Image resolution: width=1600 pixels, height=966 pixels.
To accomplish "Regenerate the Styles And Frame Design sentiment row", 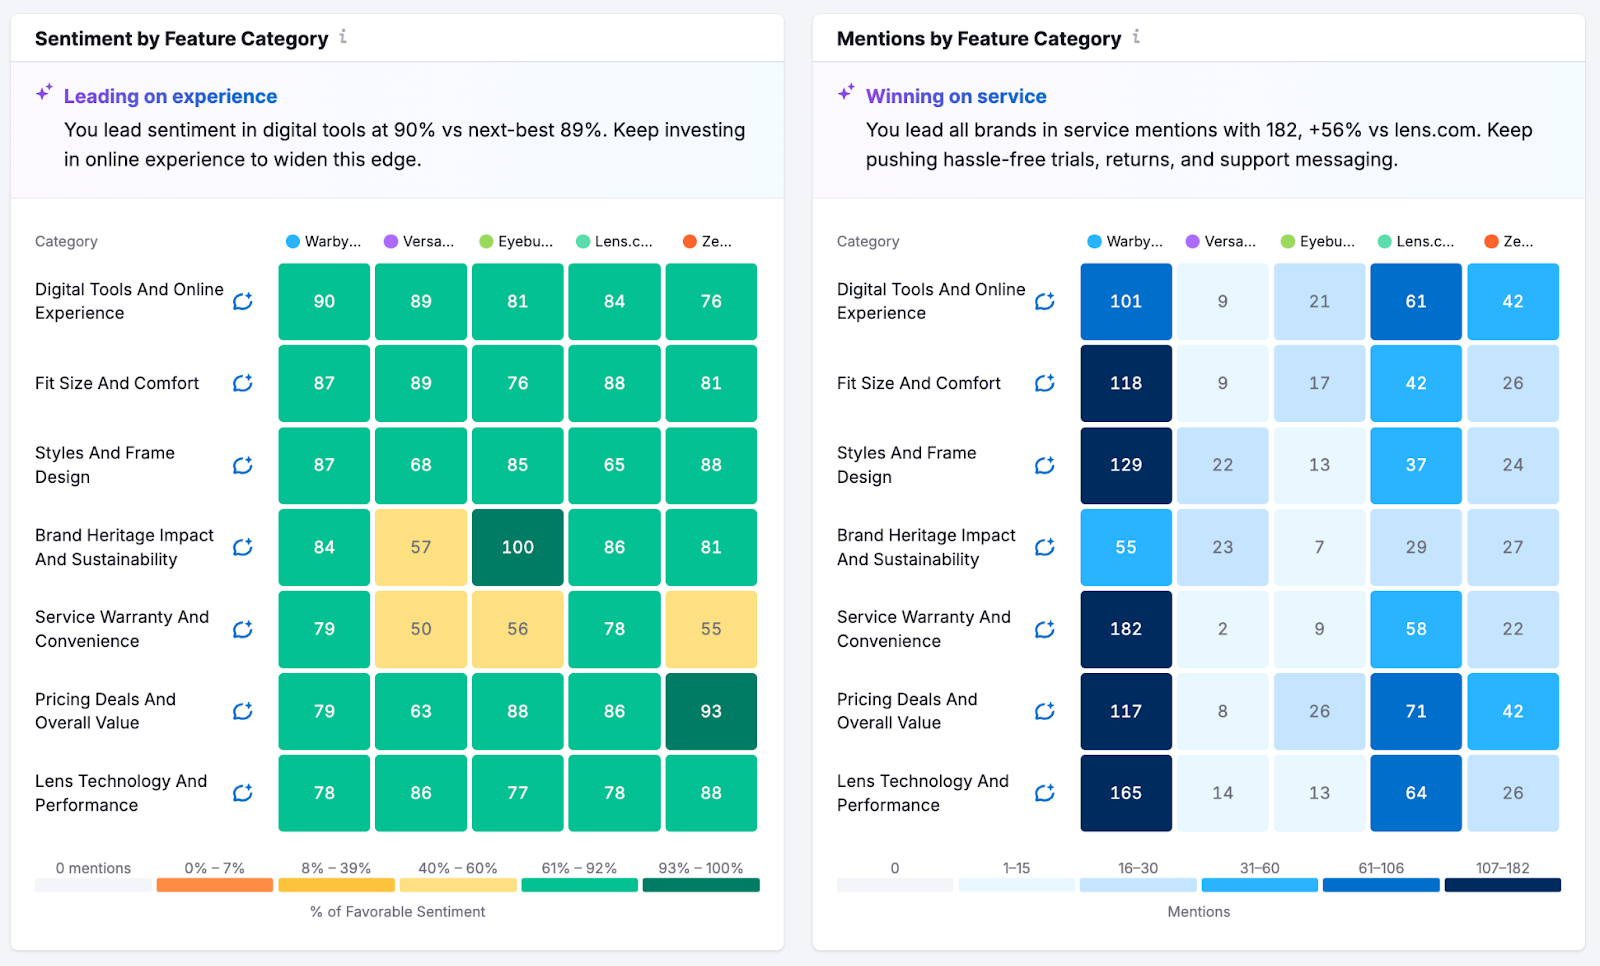I will click(x=242, y=465).
